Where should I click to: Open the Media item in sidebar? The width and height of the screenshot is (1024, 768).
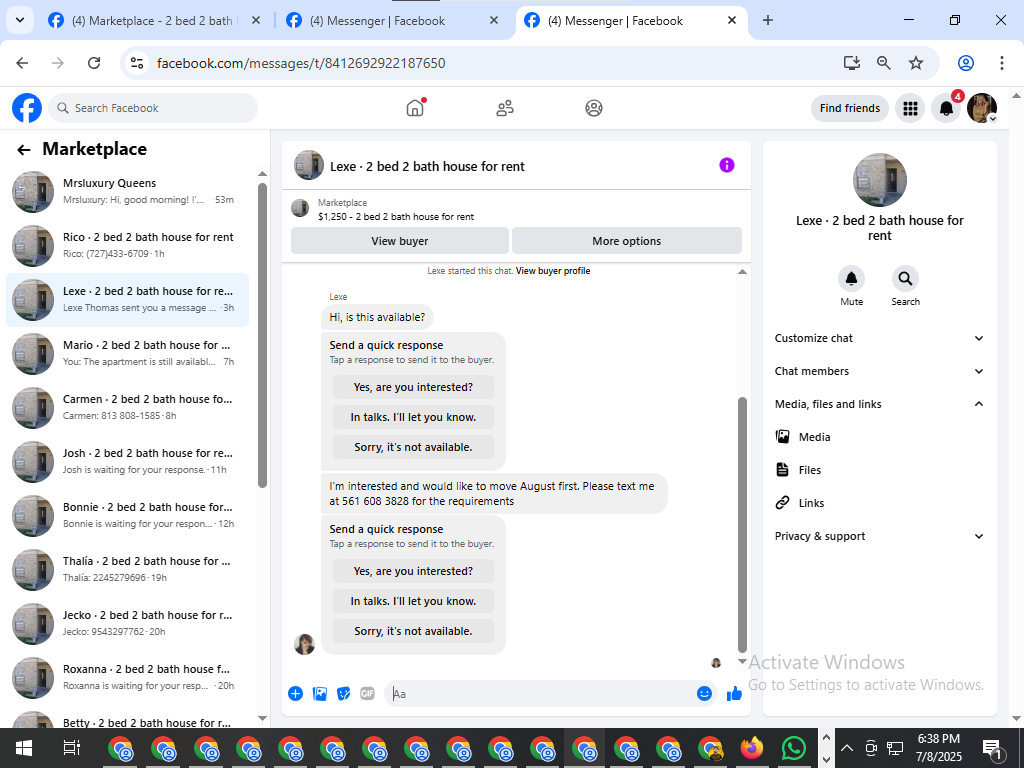pos(879,437)
